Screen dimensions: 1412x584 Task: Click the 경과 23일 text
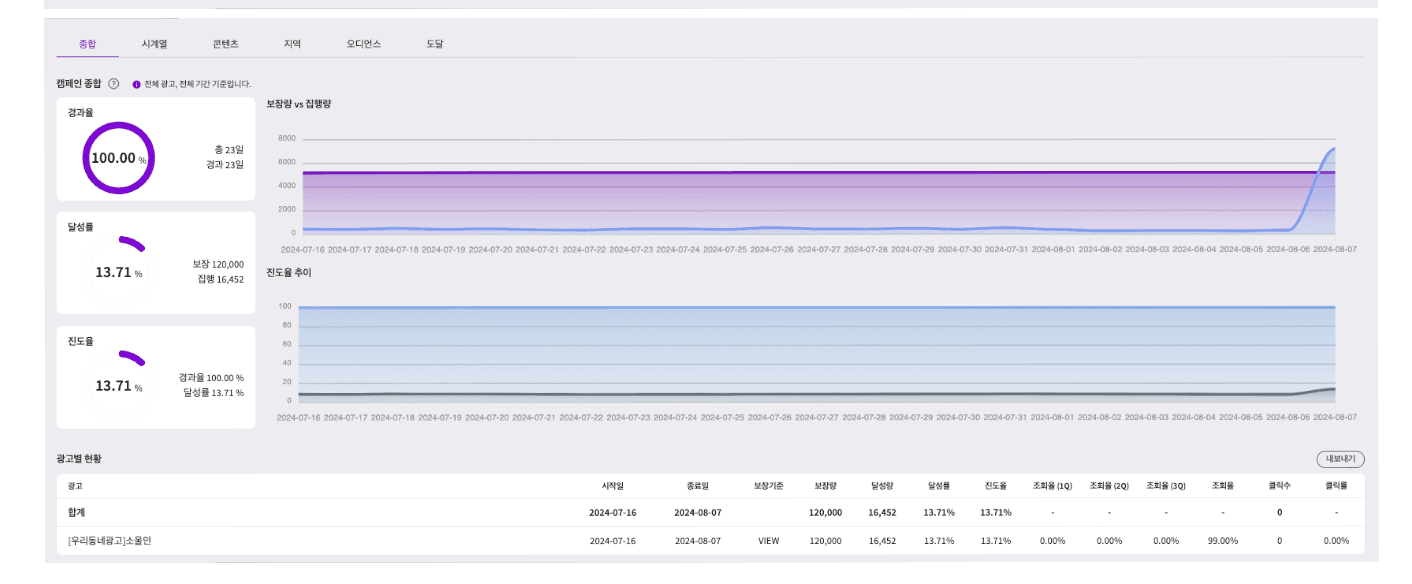[x=225, y=165]
